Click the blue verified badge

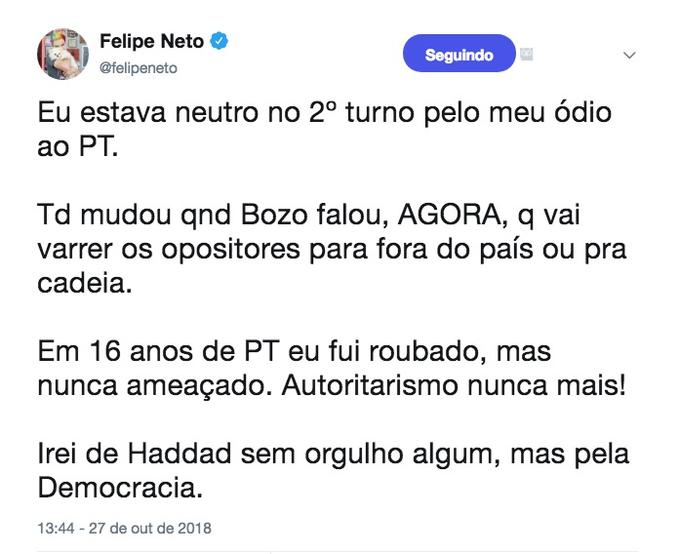pyautogui.click(x=220, y=42)
